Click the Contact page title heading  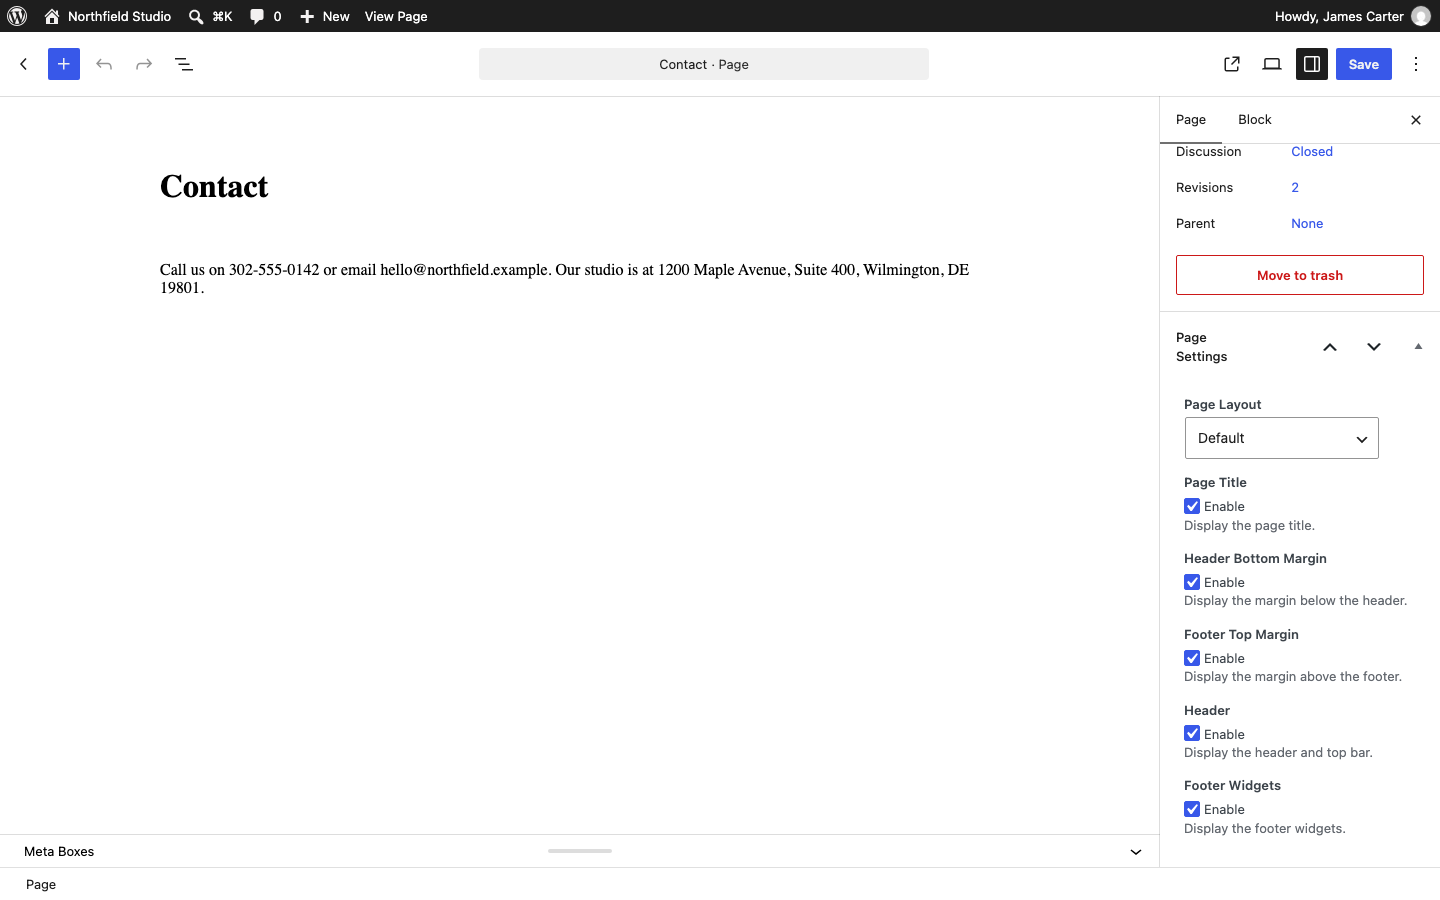tap(214, 187)
